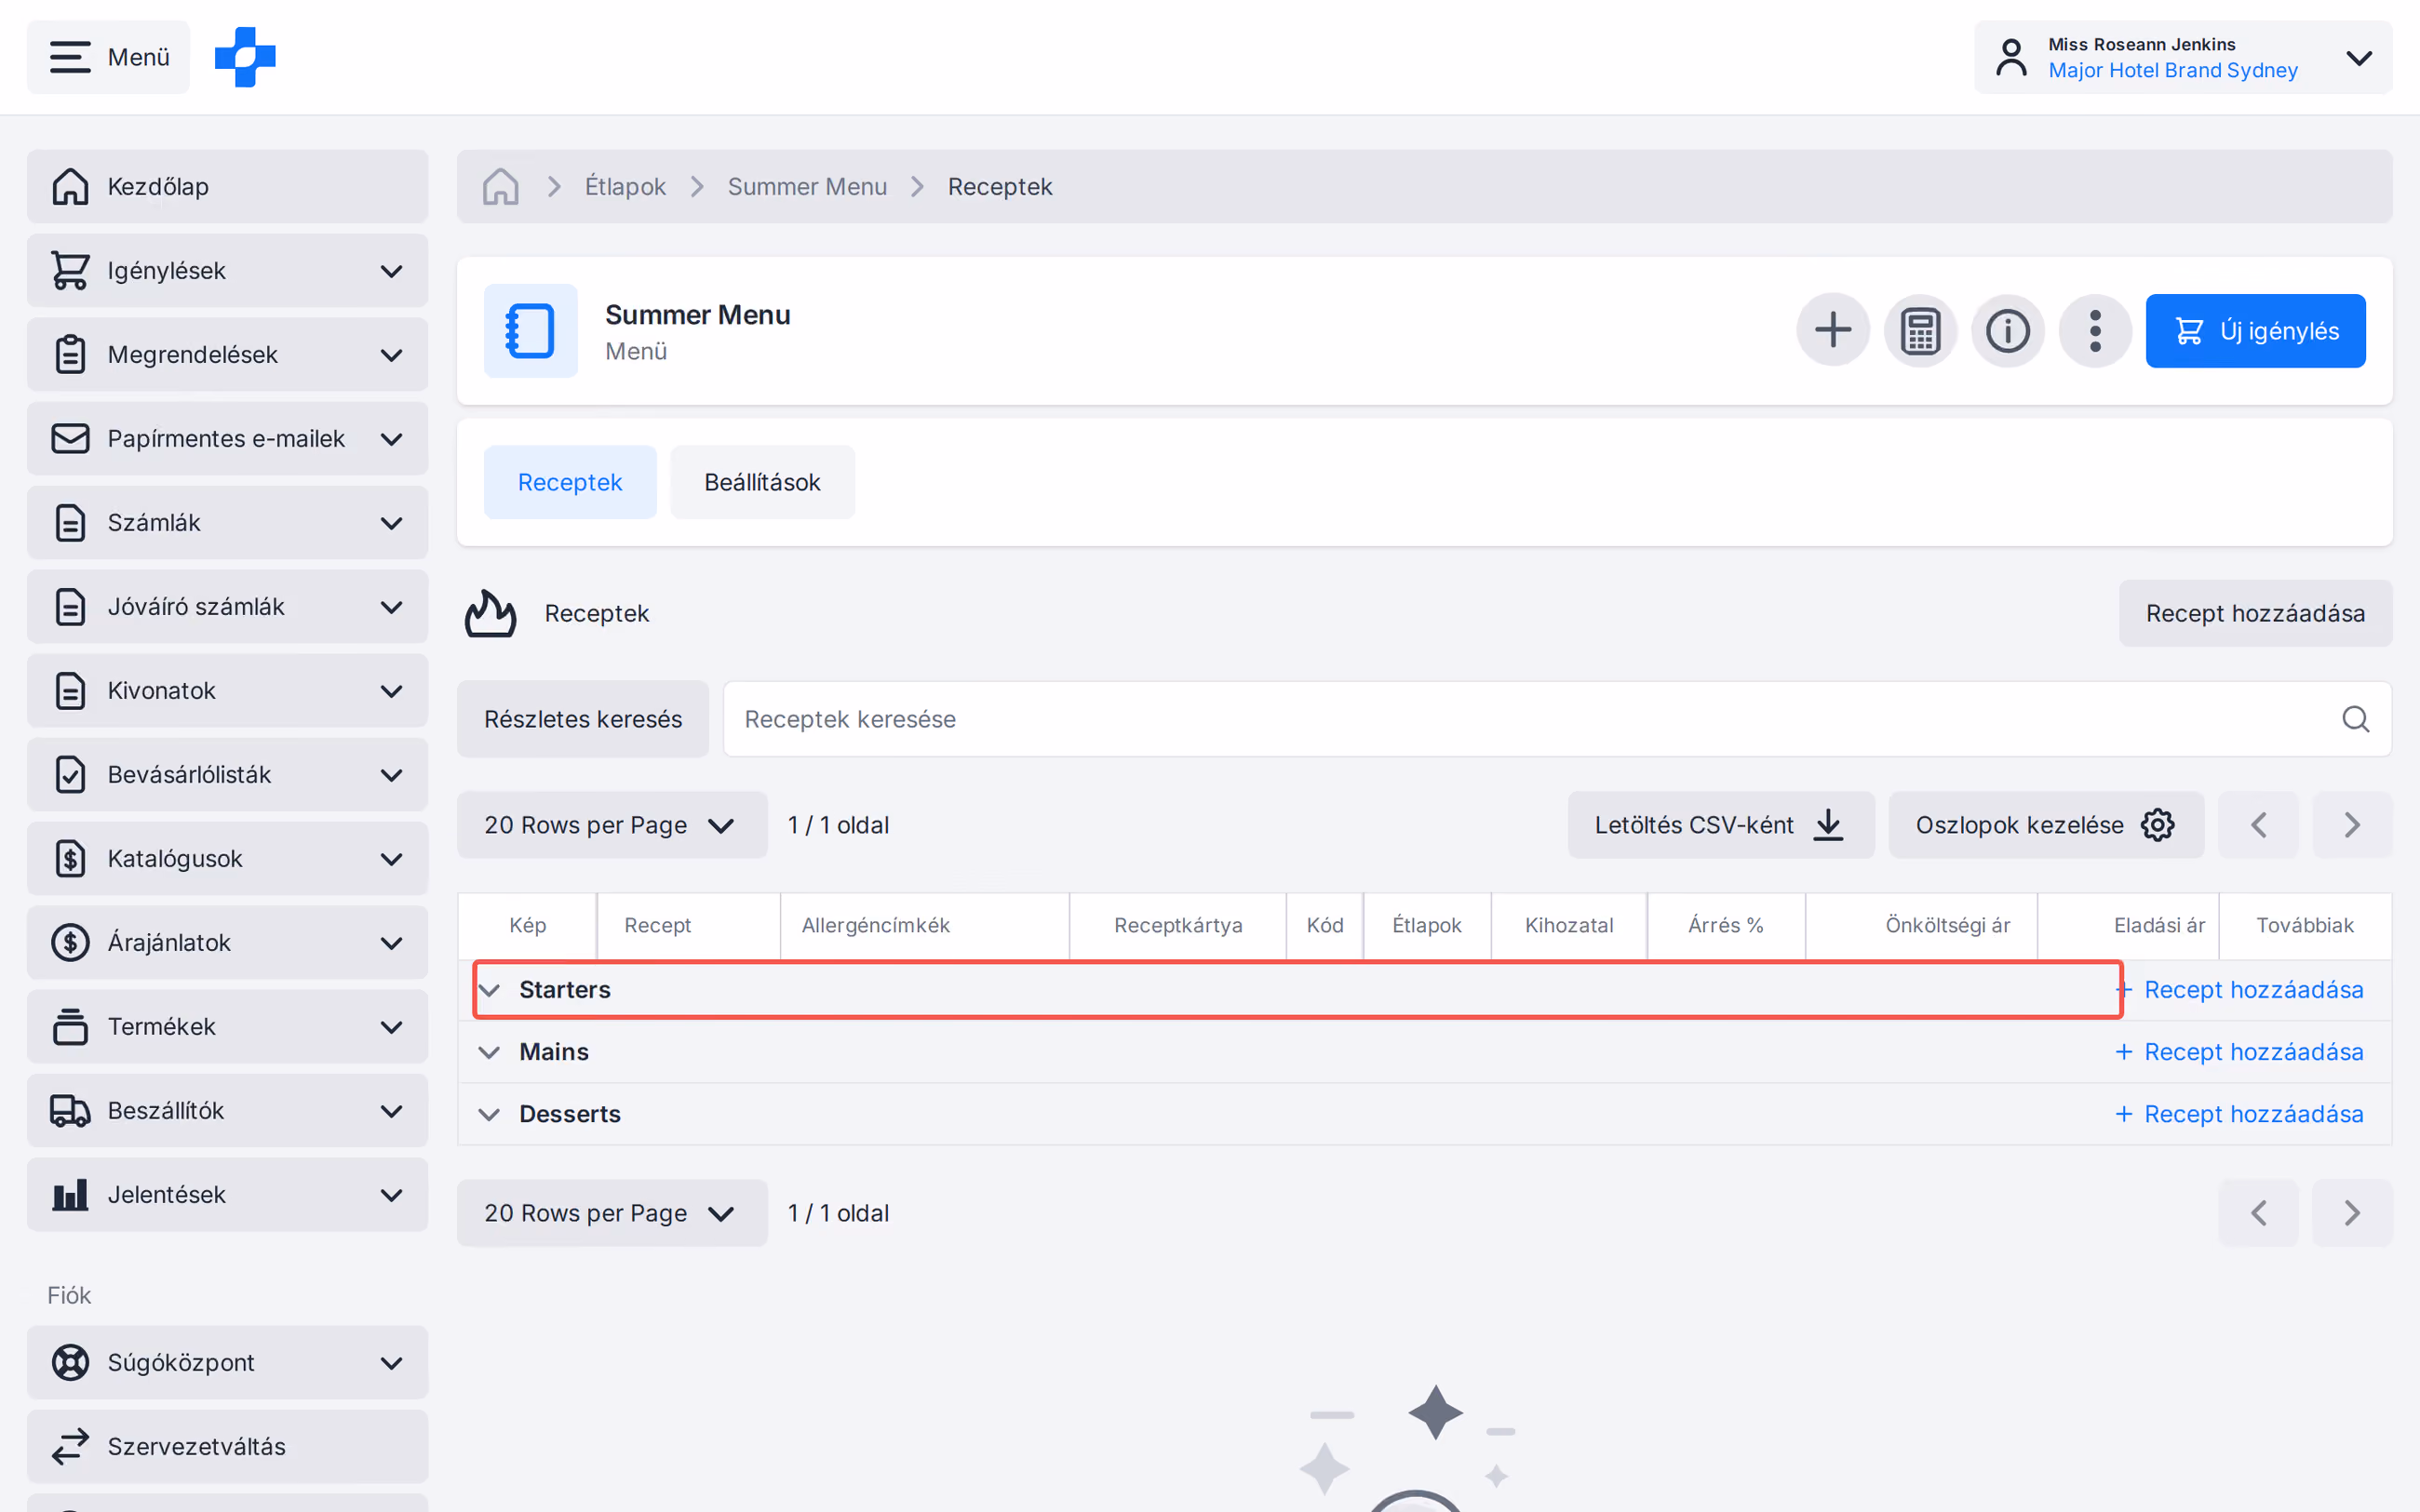
Task: Collapse the Starters recipe group
Action: coord(489,990)
